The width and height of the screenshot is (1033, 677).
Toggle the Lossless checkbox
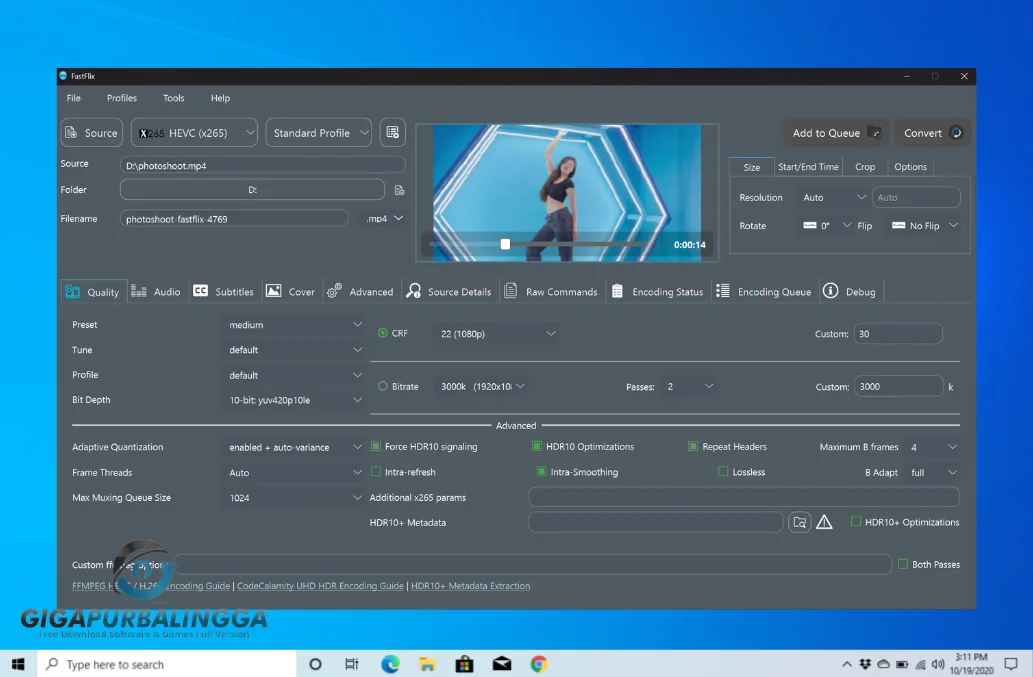pos(723,472)
